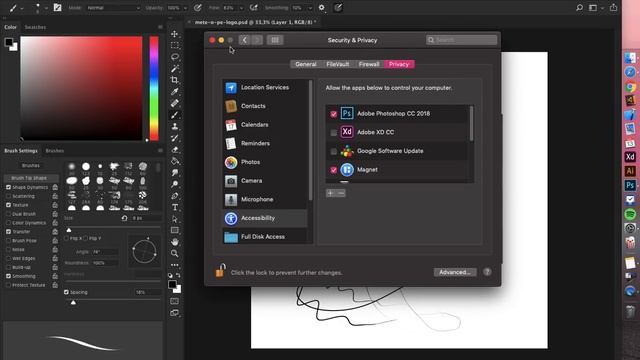The image size is (640, 360).
Task: Enable the Scattering checkbox
Action: coord(8,196)
